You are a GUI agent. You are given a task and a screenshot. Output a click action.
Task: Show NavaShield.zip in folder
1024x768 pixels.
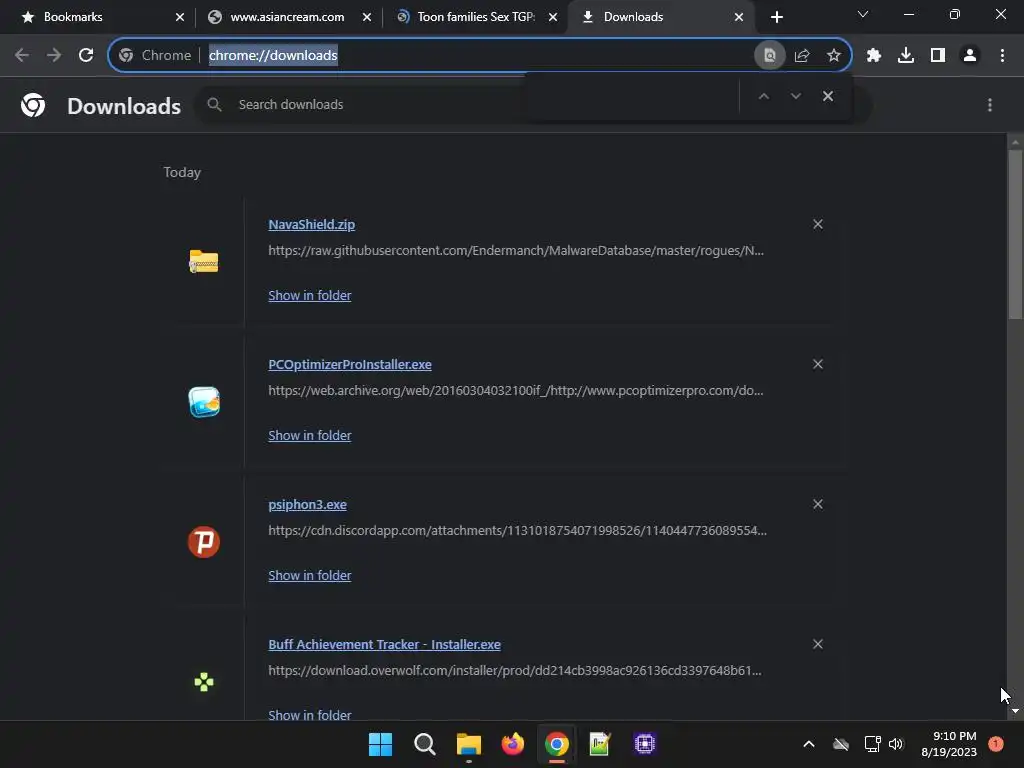310,295
